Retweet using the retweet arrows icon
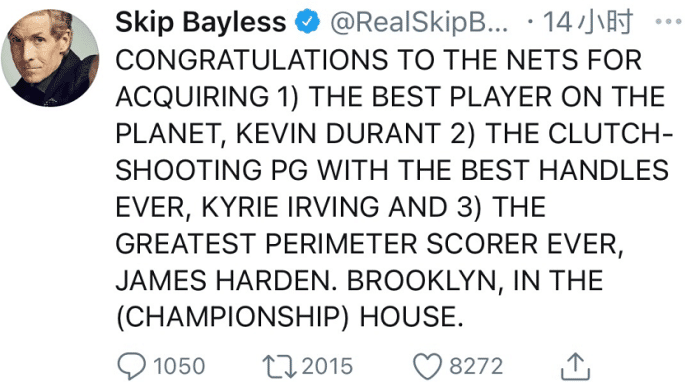This screenshot has width=700, height=382. tap(279, 366)
